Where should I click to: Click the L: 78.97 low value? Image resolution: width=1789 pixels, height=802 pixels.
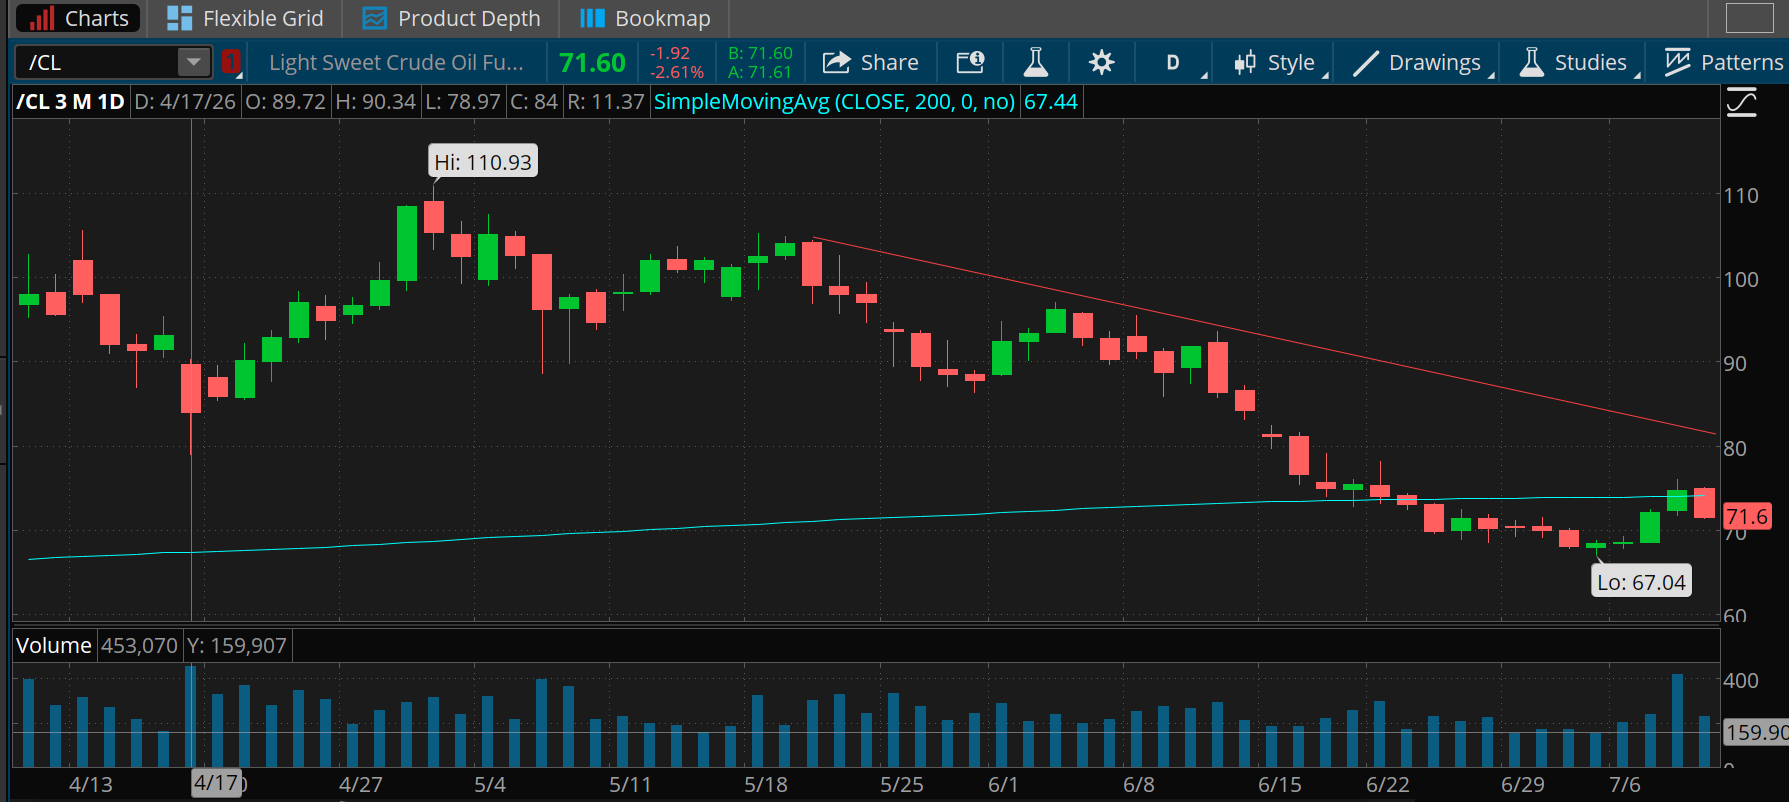click(x=463, y=101)
